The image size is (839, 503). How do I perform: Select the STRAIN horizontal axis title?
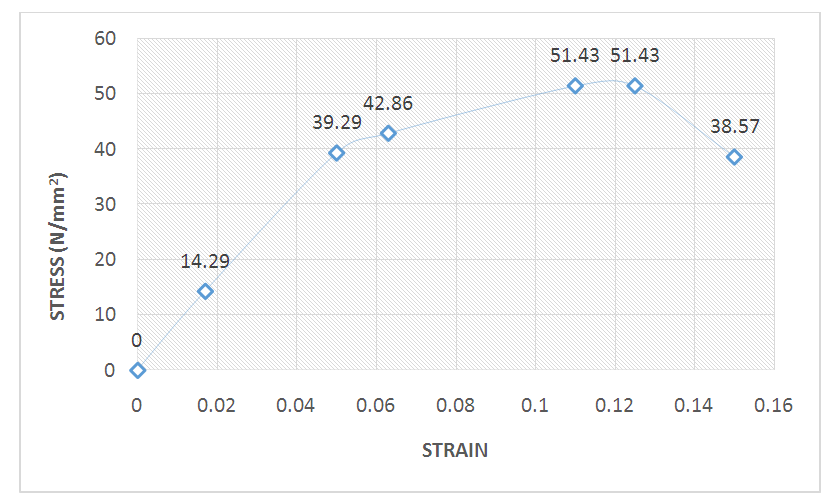[x=455, y=450]
